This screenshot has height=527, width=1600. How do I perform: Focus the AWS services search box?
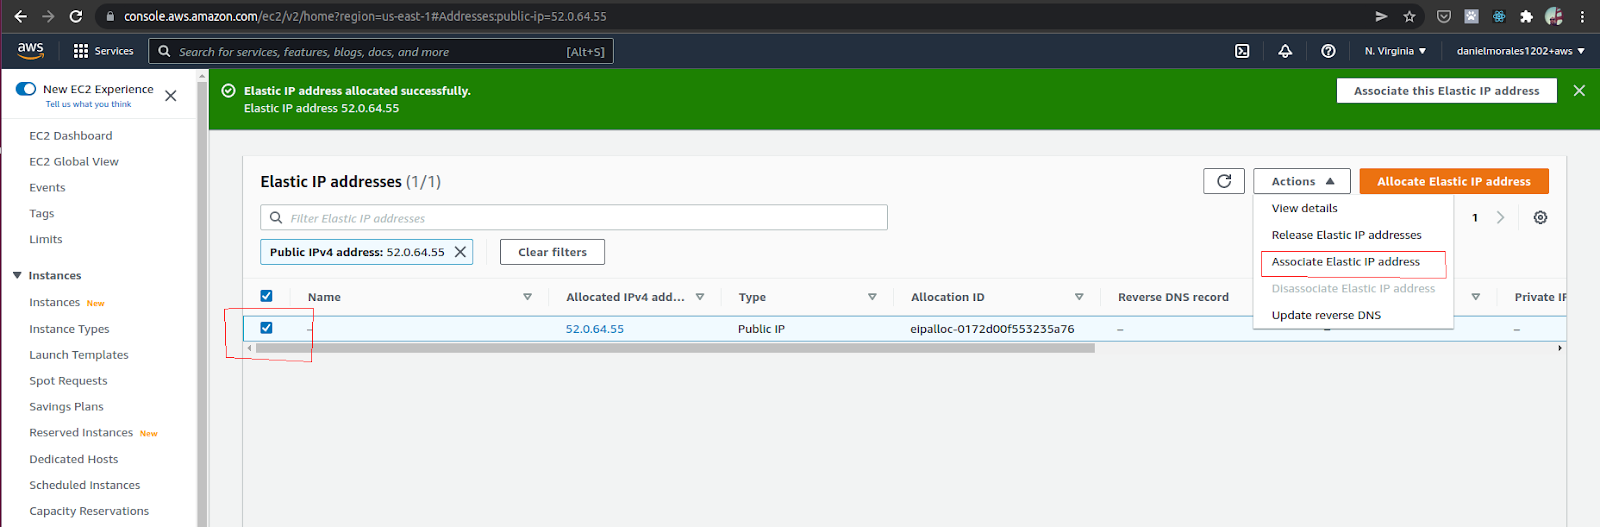pyautogui.click(x=381, y=51)
